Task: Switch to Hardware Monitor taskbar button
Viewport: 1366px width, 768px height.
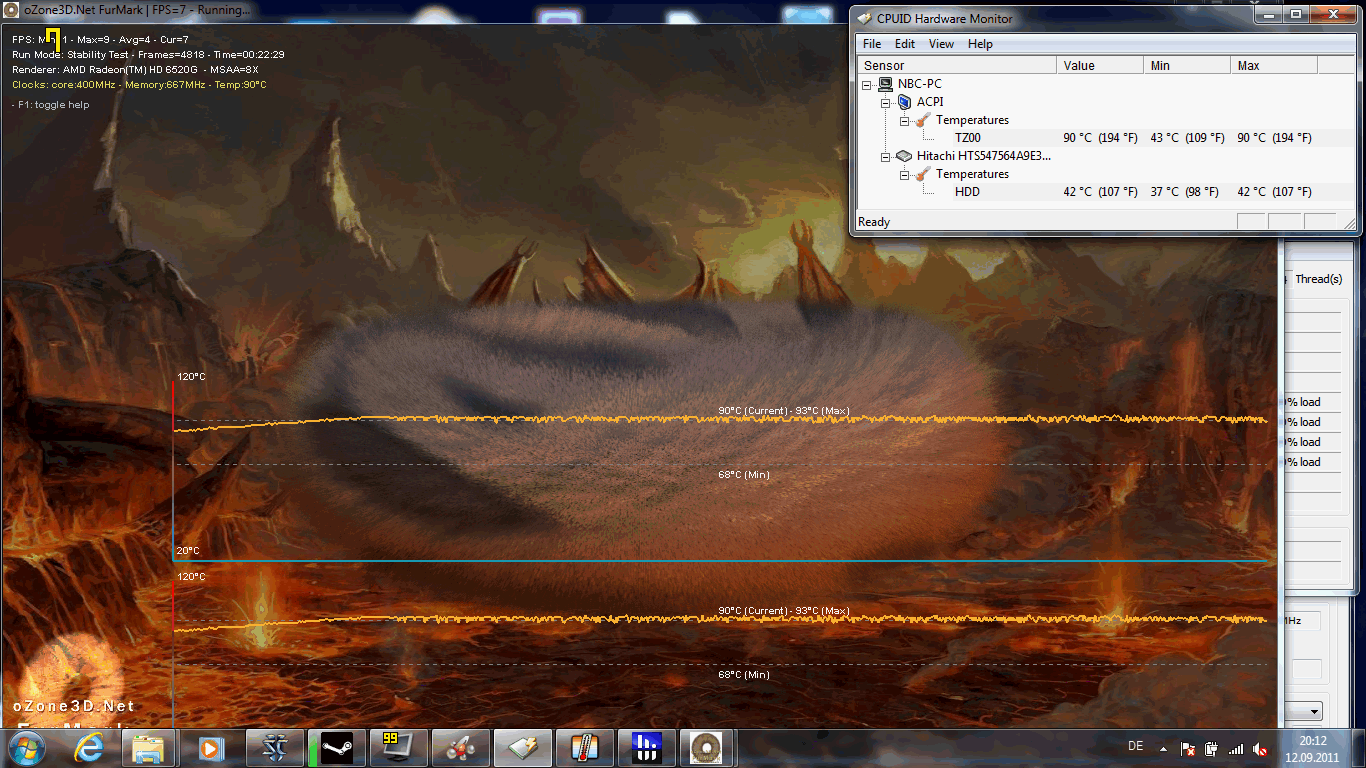Action: [x=523, y=748]
